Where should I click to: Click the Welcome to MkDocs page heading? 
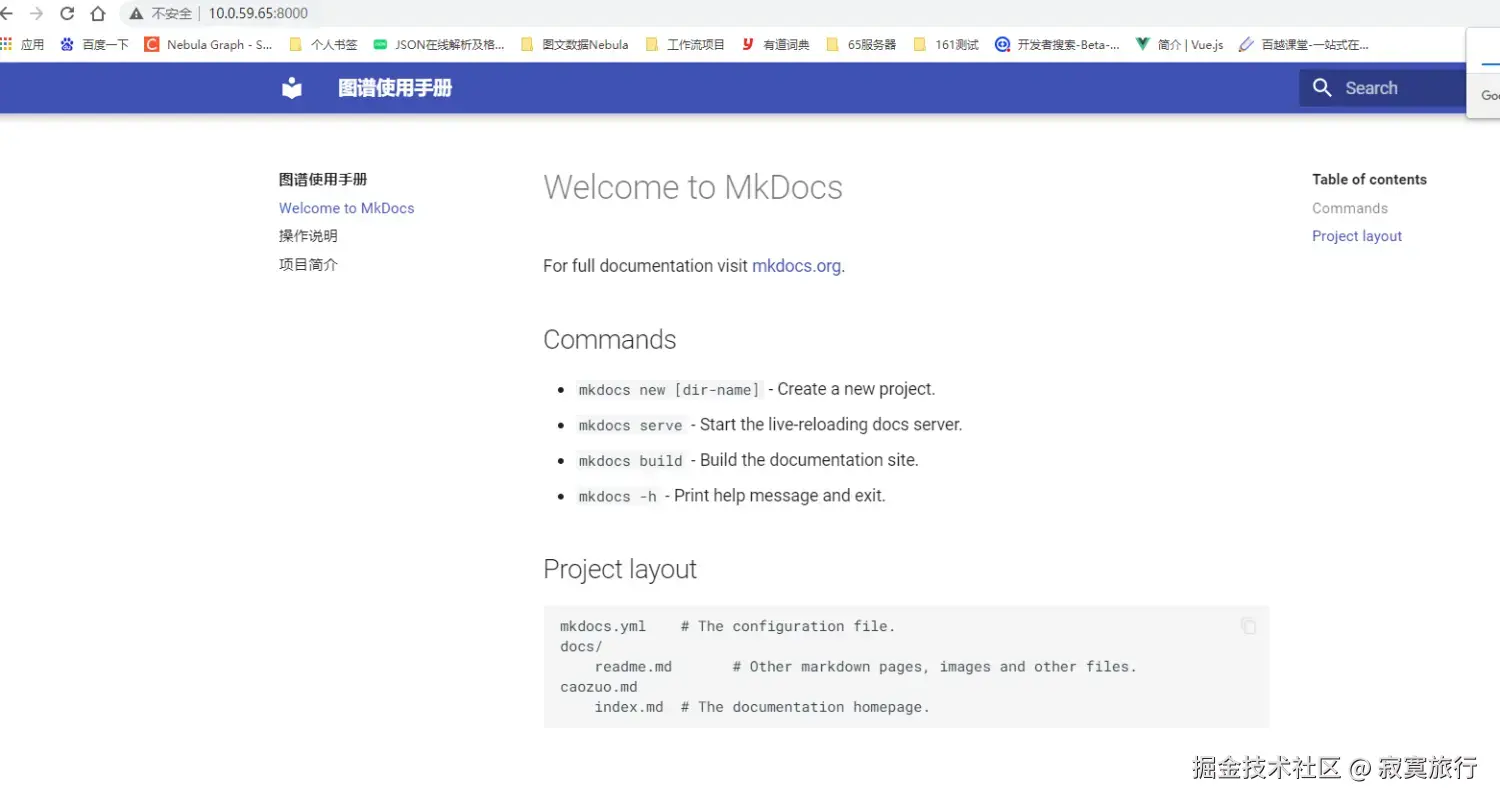[693, 188]
